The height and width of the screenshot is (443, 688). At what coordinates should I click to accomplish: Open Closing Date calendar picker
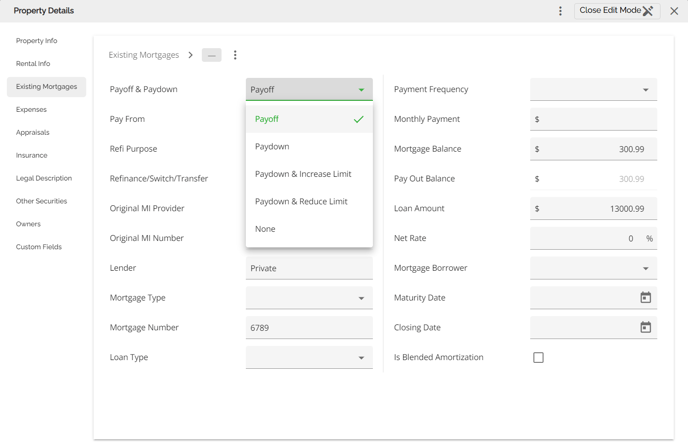pyautogui.click(x=645, y=327)
